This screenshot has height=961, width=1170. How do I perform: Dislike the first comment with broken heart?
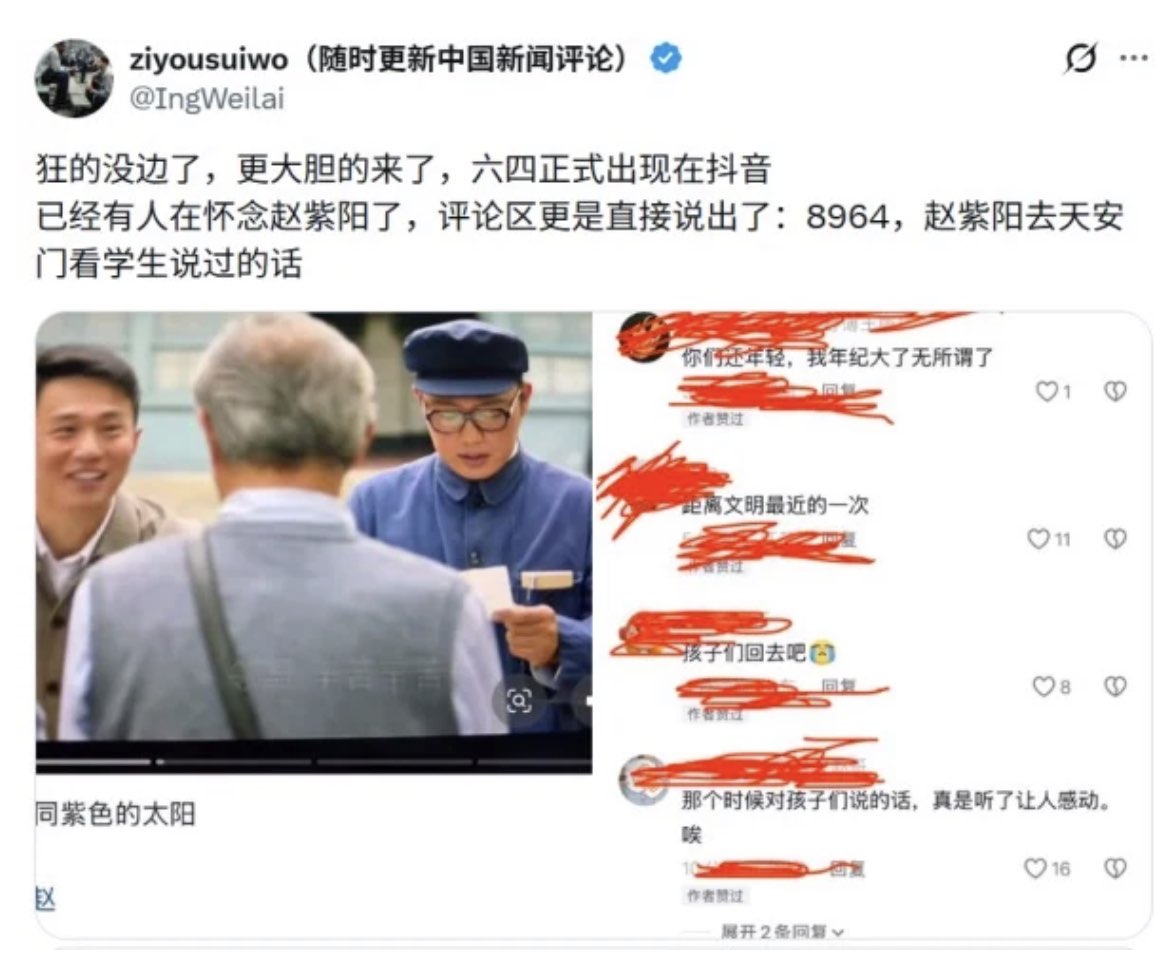tap(1115, 391)
